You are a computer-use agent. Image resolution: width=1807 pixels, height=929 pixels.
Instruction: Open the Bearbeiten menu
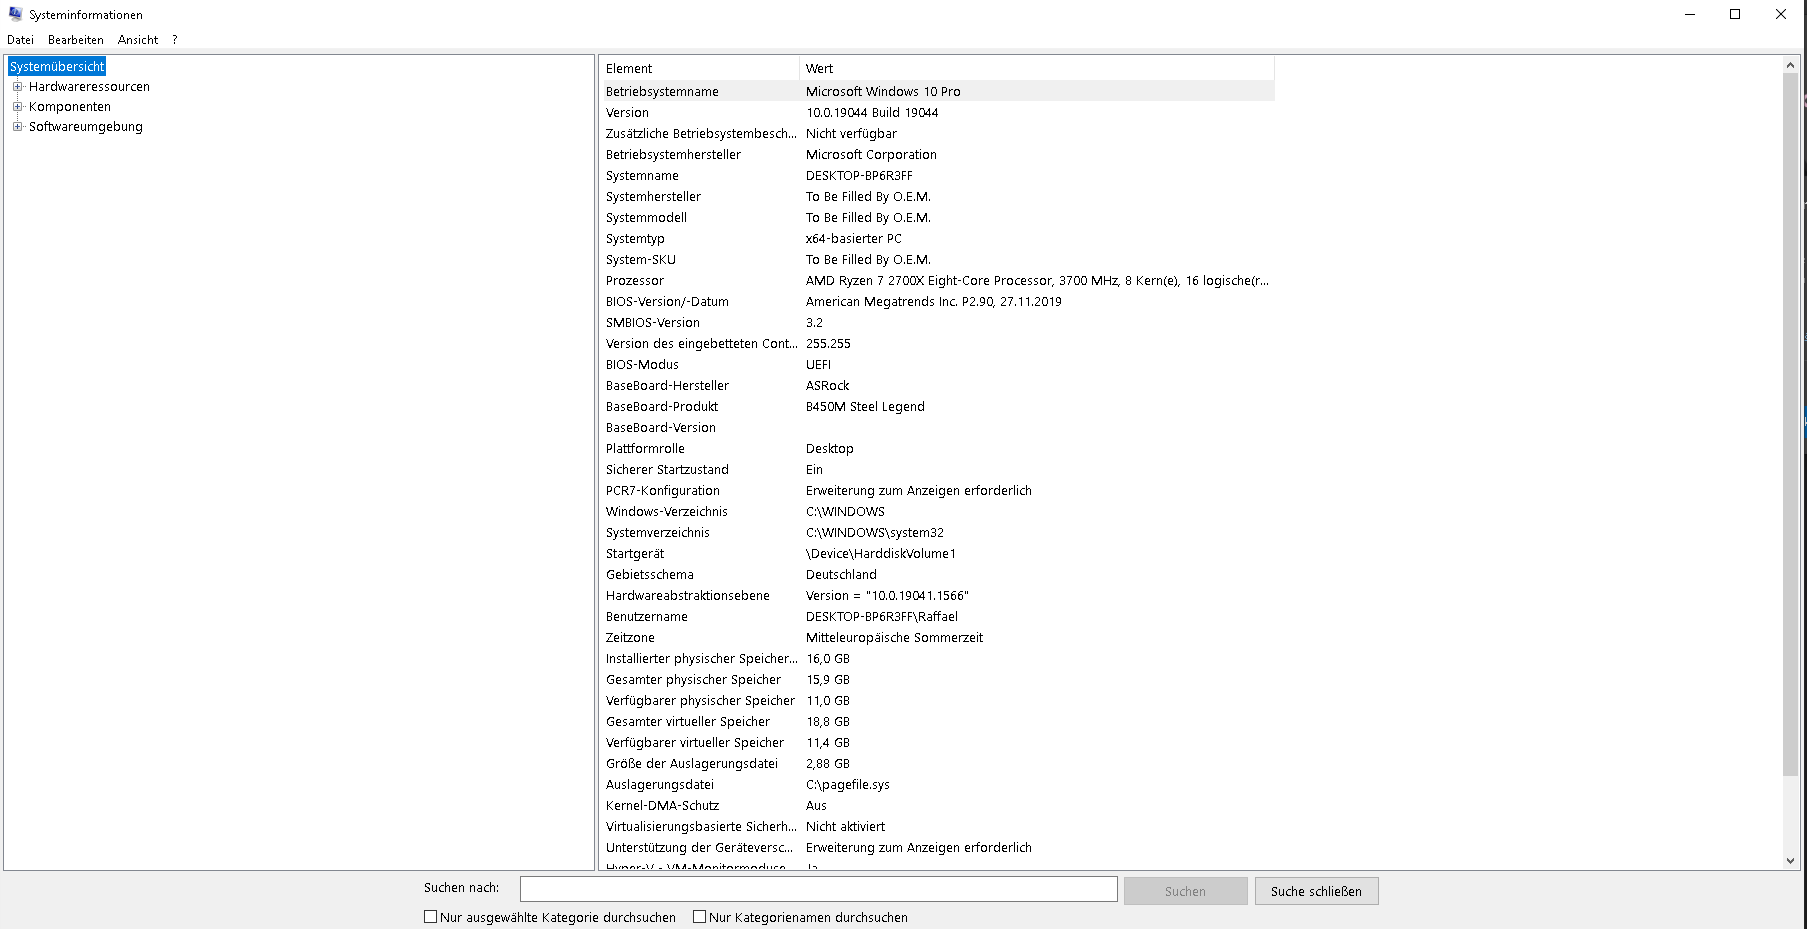(76, 40)
